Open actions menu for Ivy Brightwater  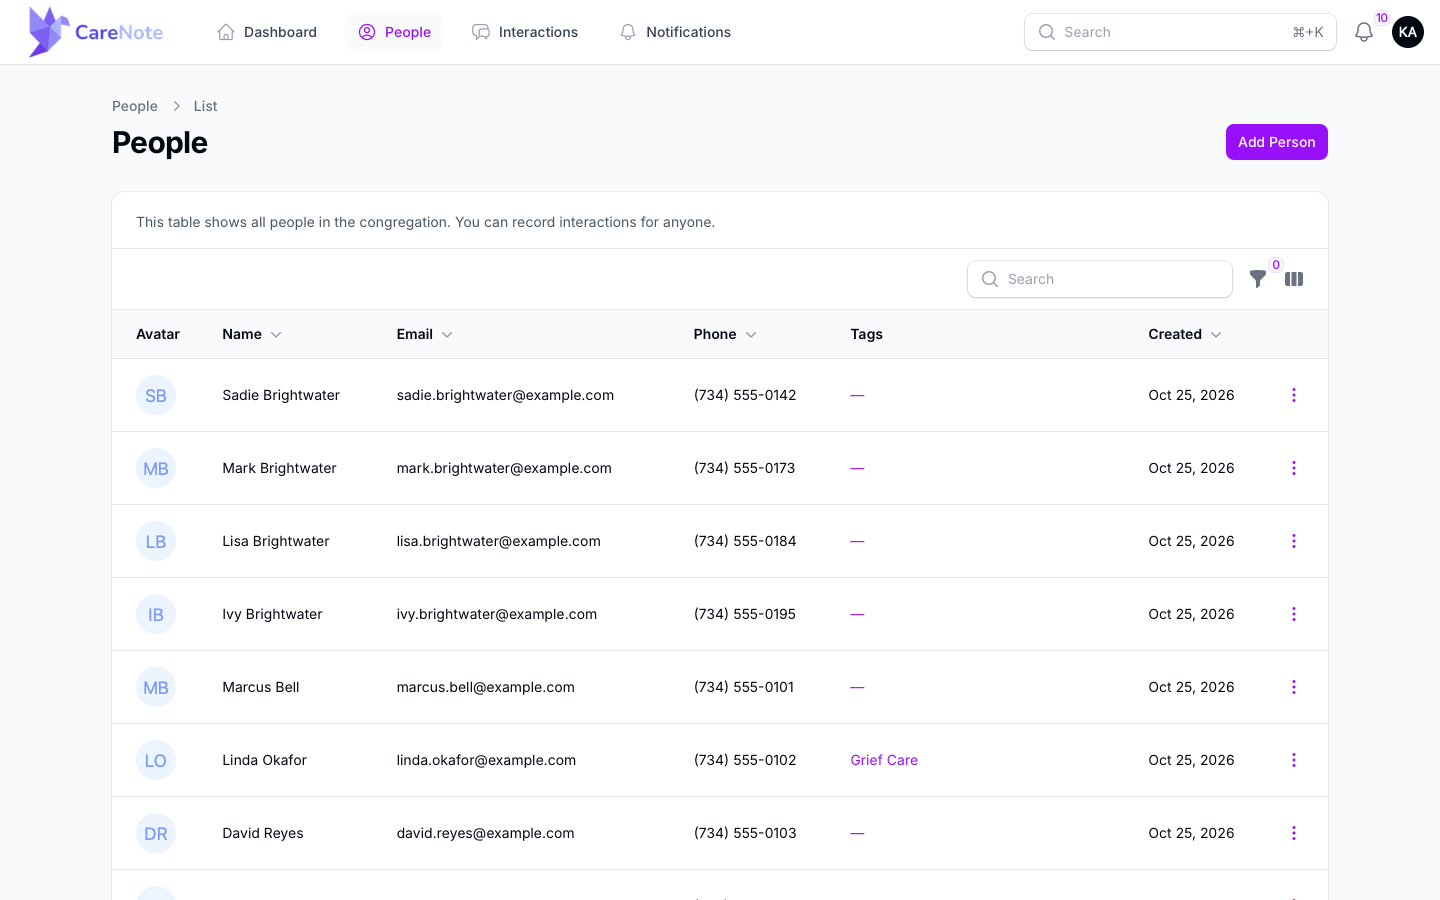(1294, 614)
